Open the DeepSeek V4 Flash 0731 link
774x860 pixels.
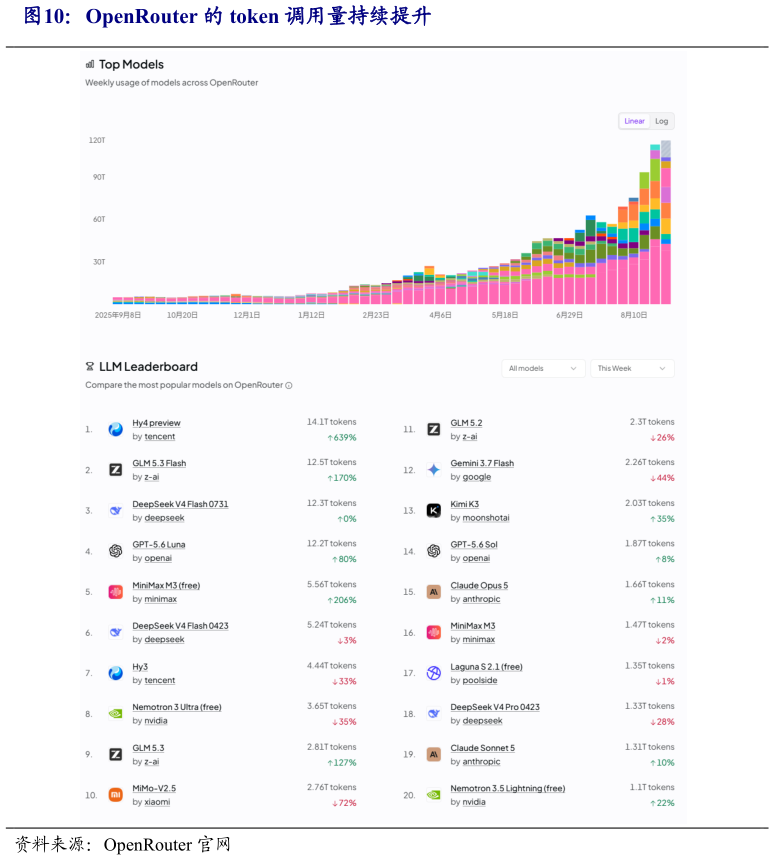pyautogui.click(x=180, y=504)
